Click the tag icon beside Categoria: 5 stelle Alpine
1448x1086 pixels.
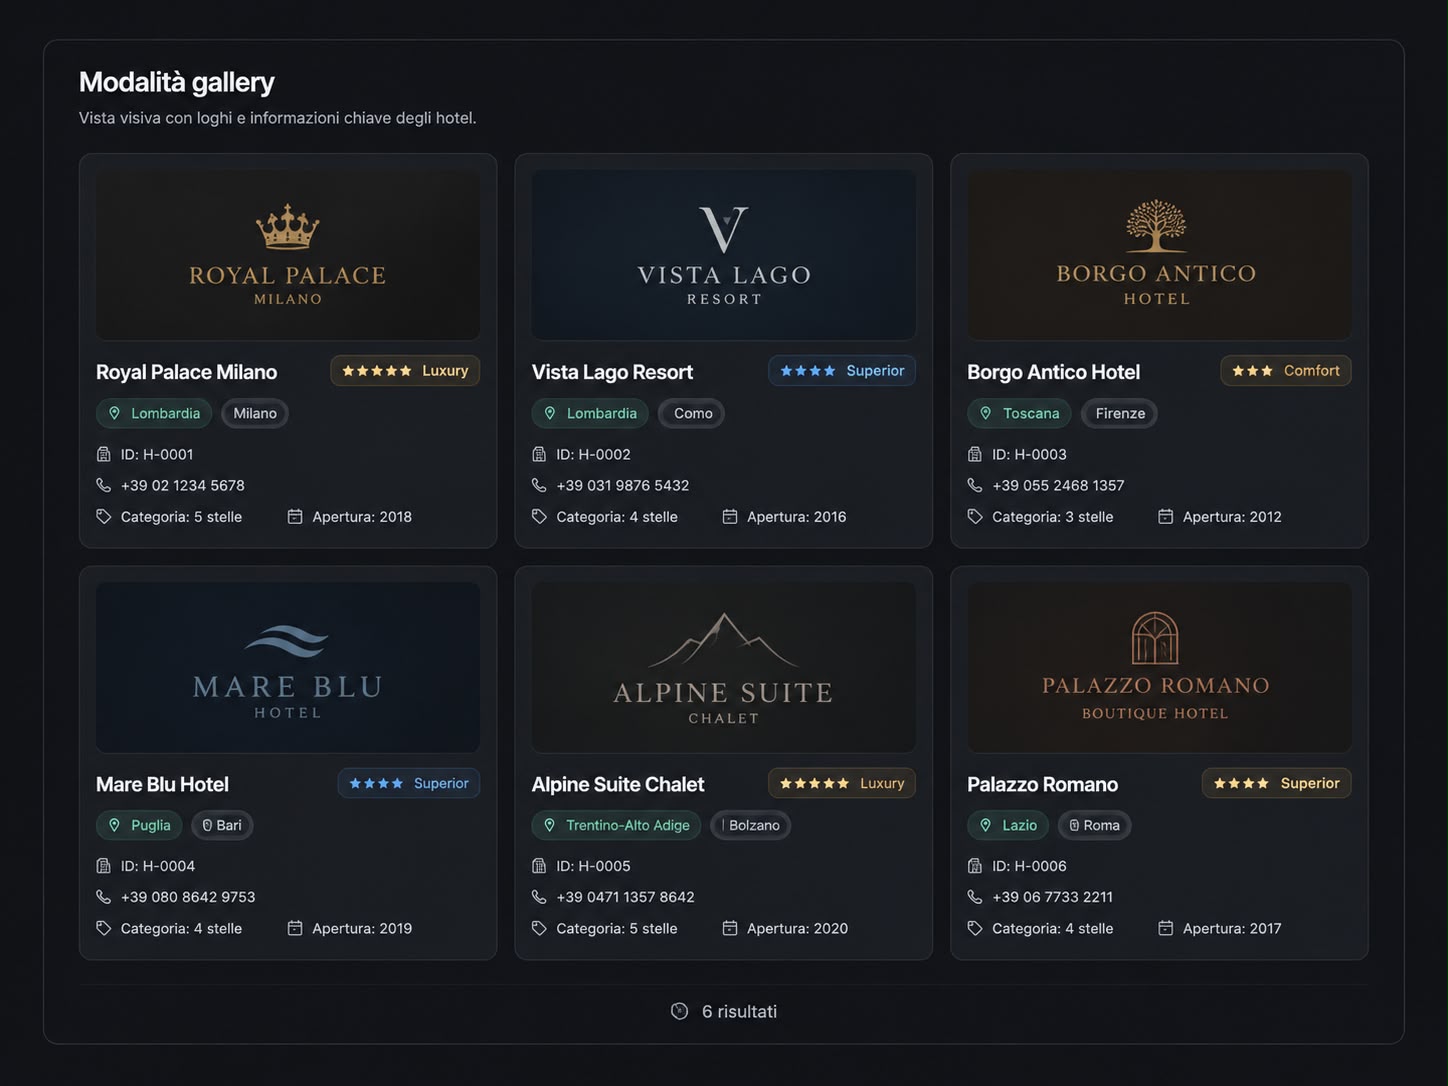tap(539, 929)
